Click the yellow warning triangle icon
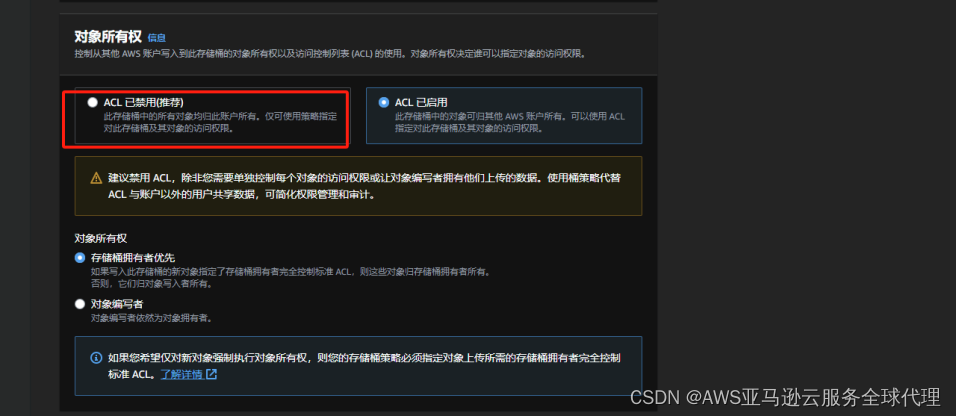The width and height of the screenshot is (957, 417). 96,178
